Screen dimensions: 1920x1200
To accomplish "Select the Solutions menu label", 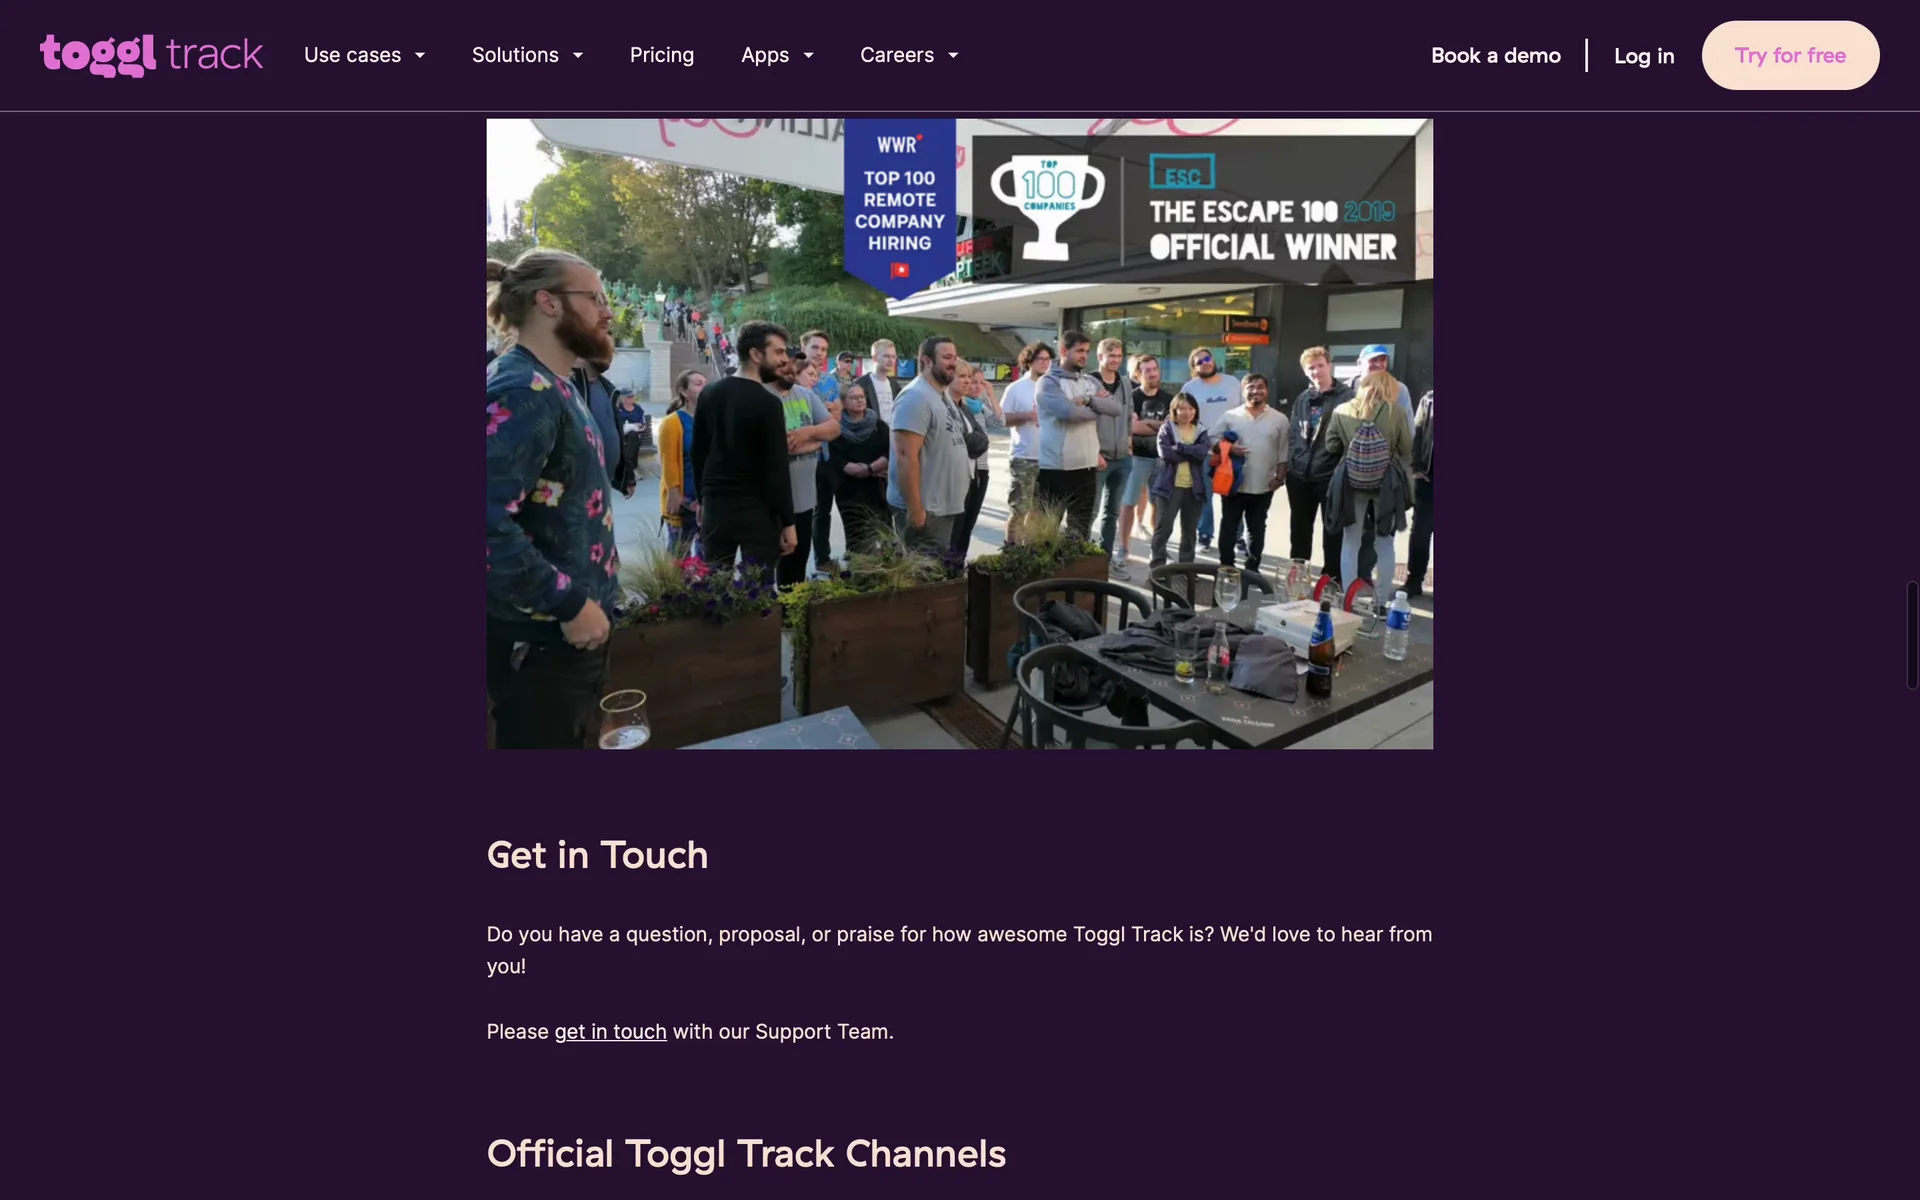I will coord(515,55).
